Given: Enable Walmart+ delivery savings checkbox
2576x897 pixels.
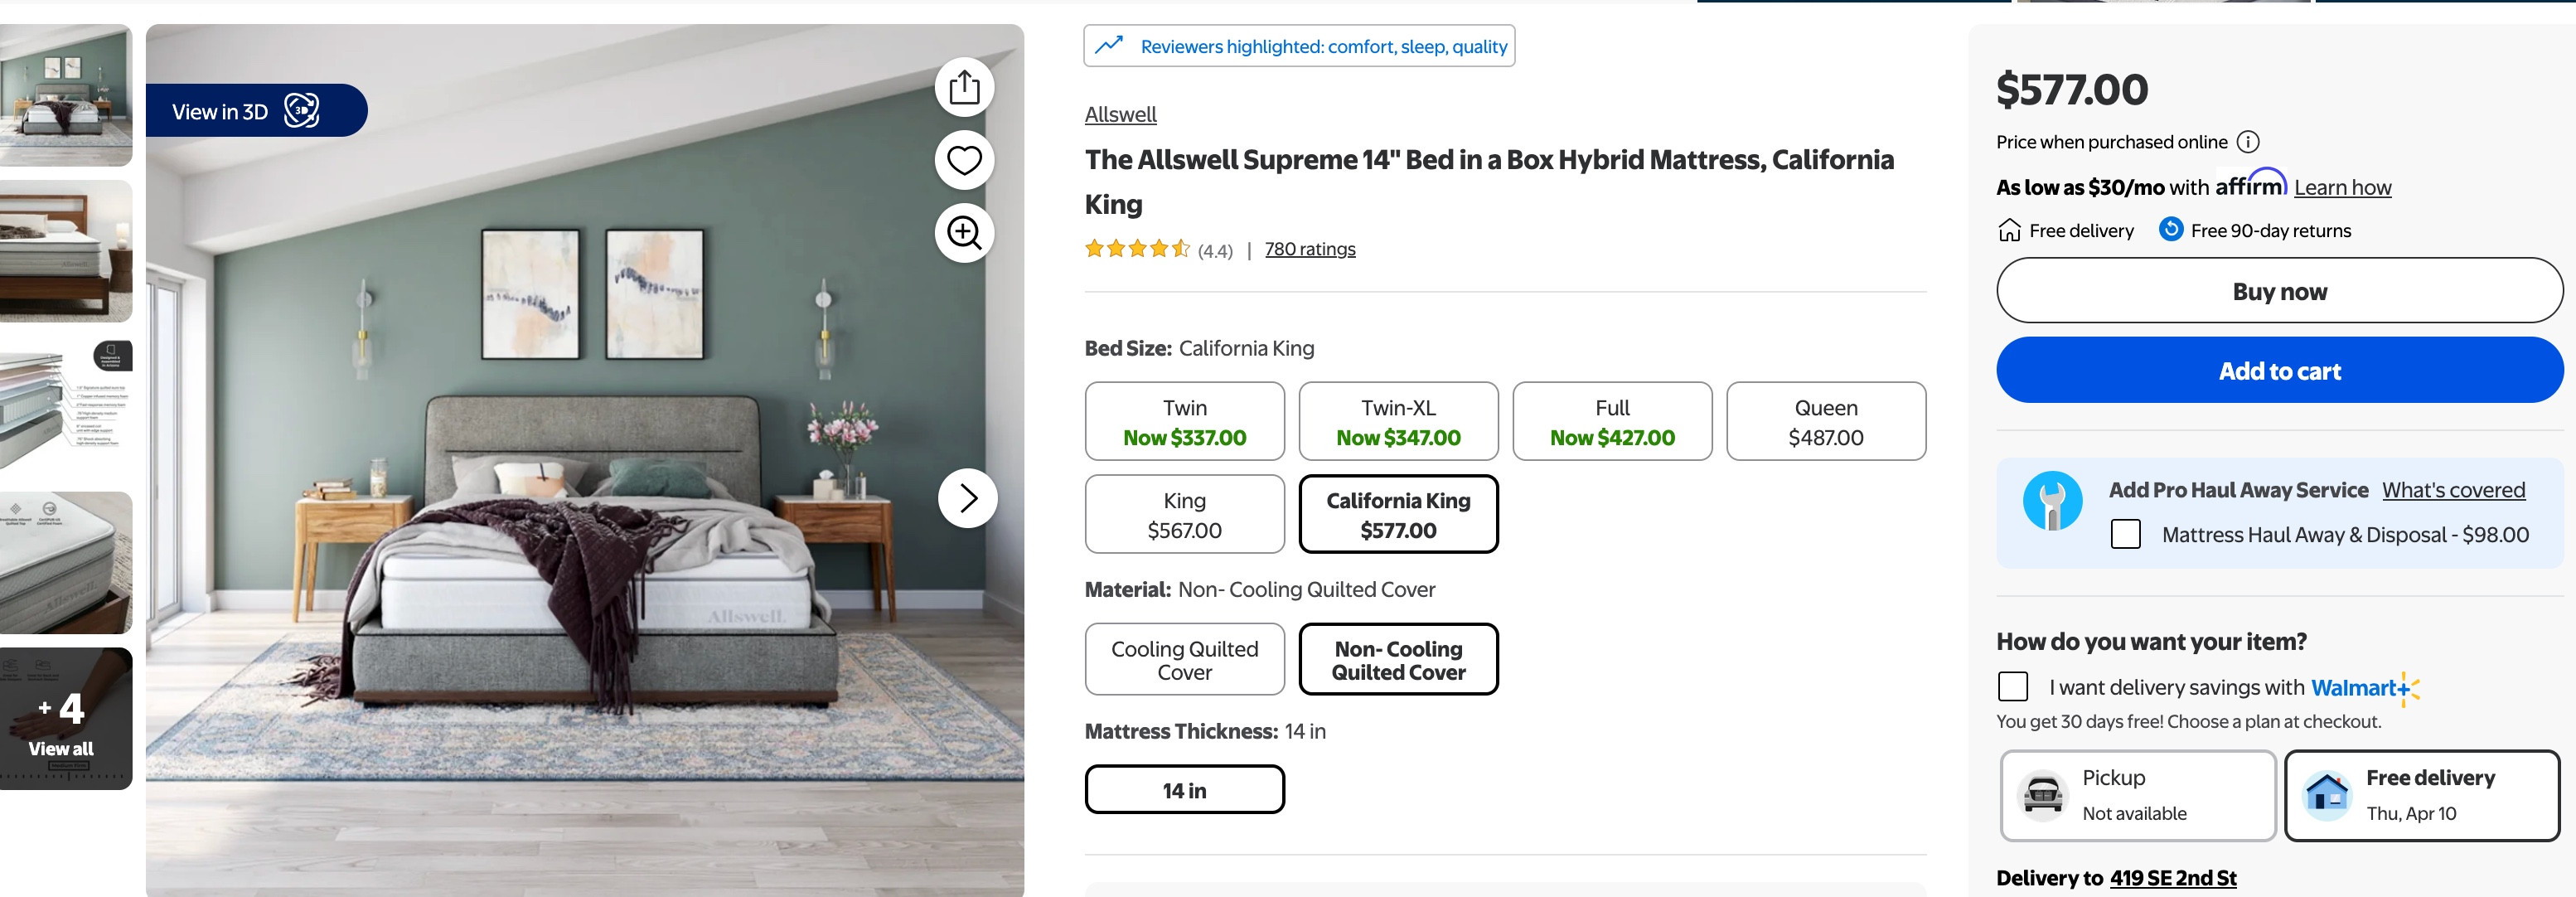Looking at the screenshot, I should click(x=2012, y=687).
